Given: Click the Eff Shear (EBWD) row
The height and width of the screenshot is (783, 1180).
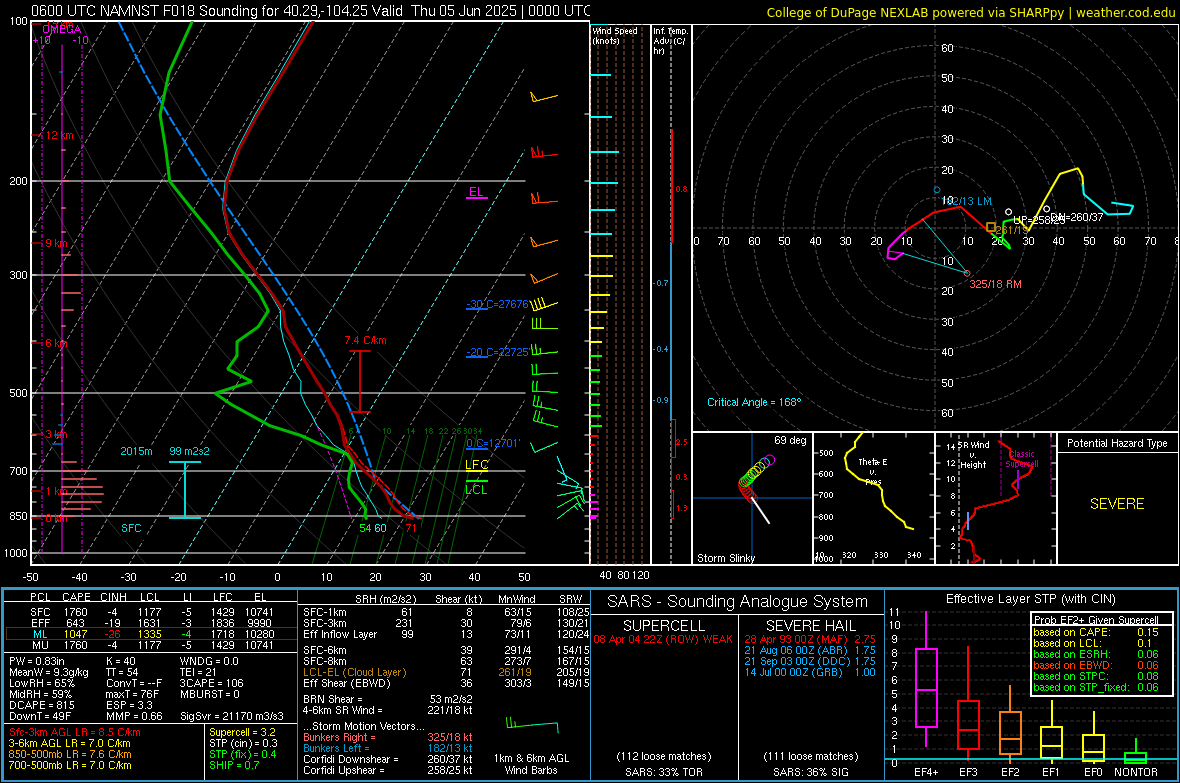Looking at the screenshot, I should click(x=446, y=684).
